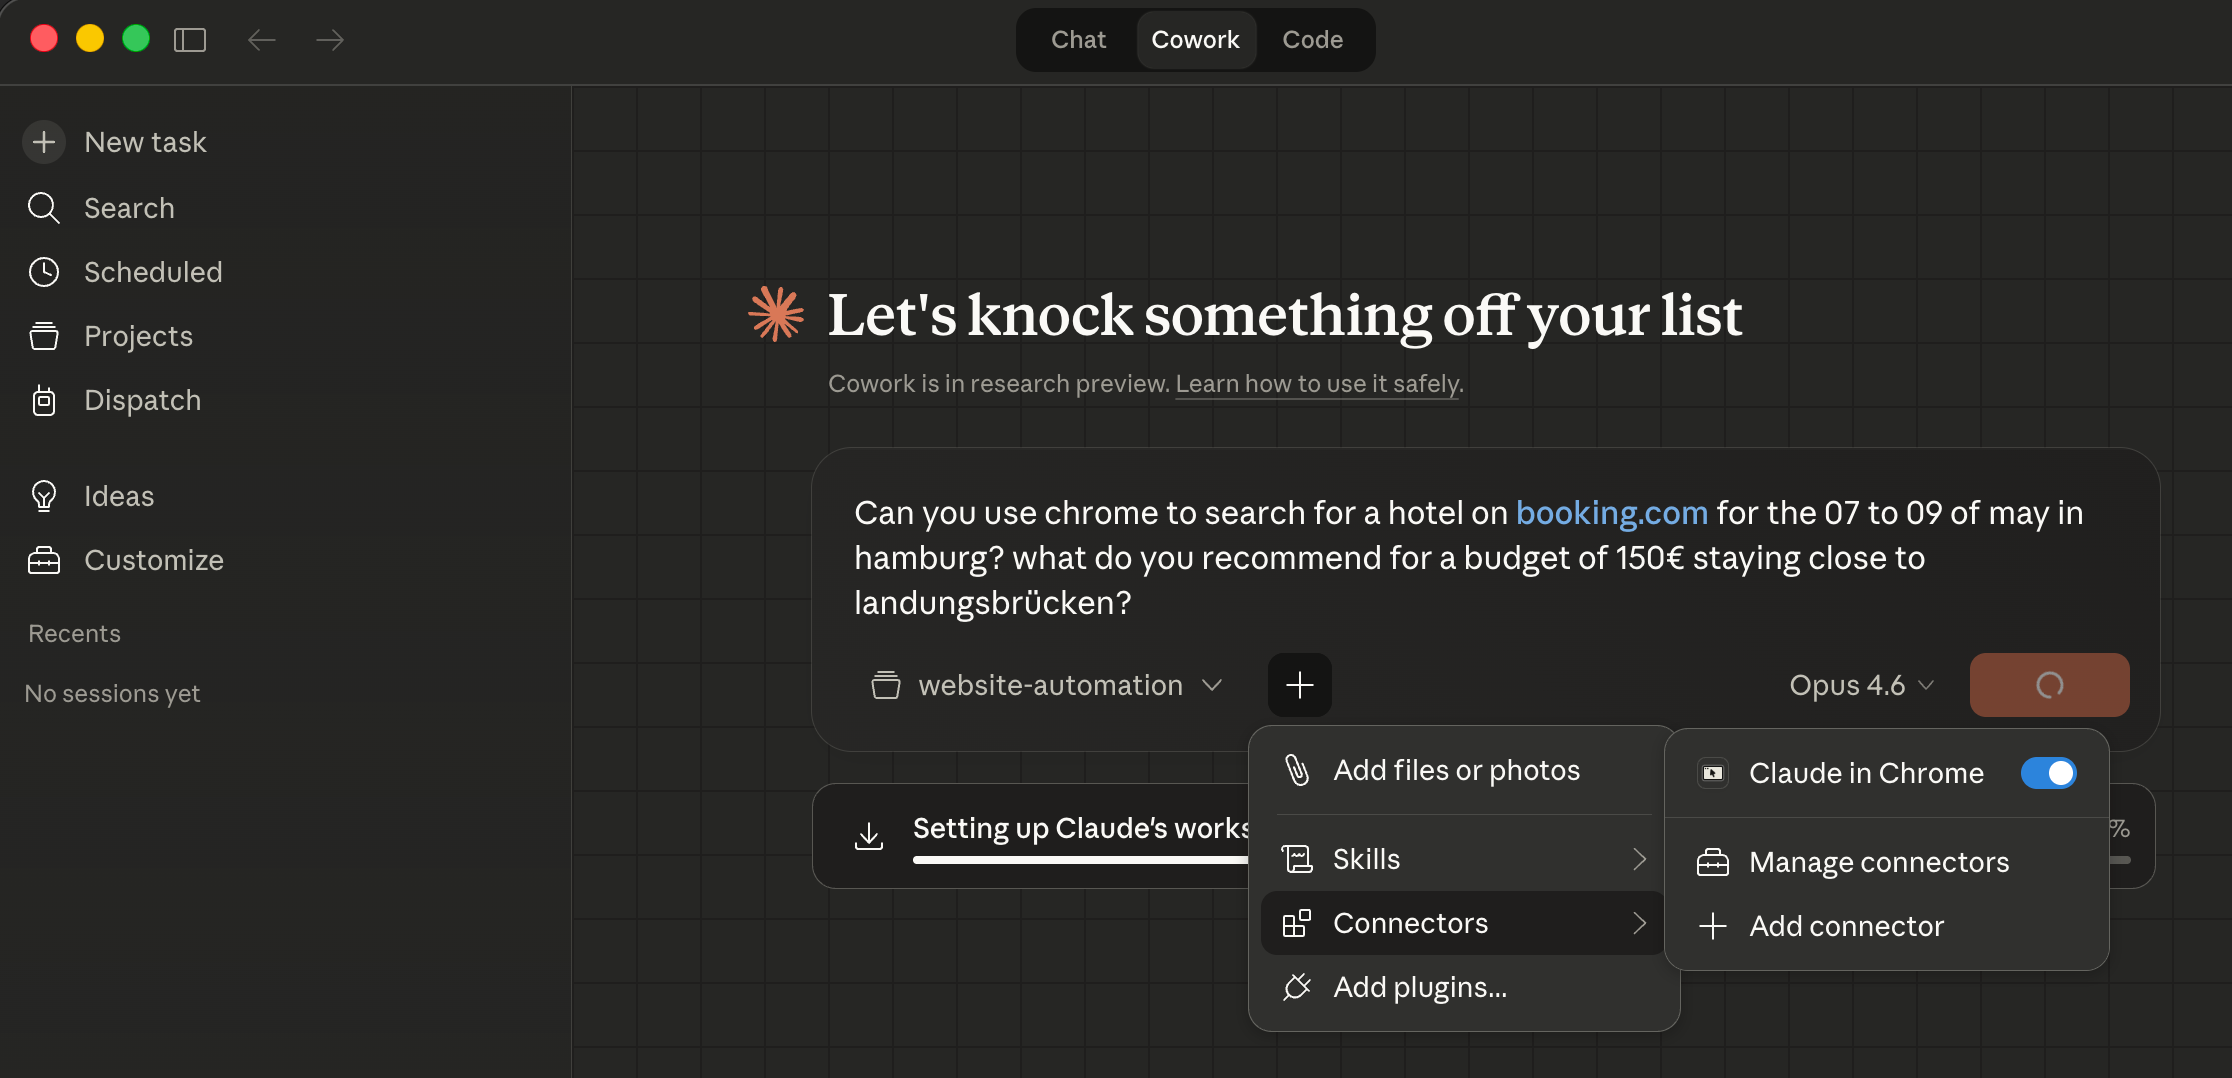
Task: Click Customize in sidebar
Action: (154, 560)
